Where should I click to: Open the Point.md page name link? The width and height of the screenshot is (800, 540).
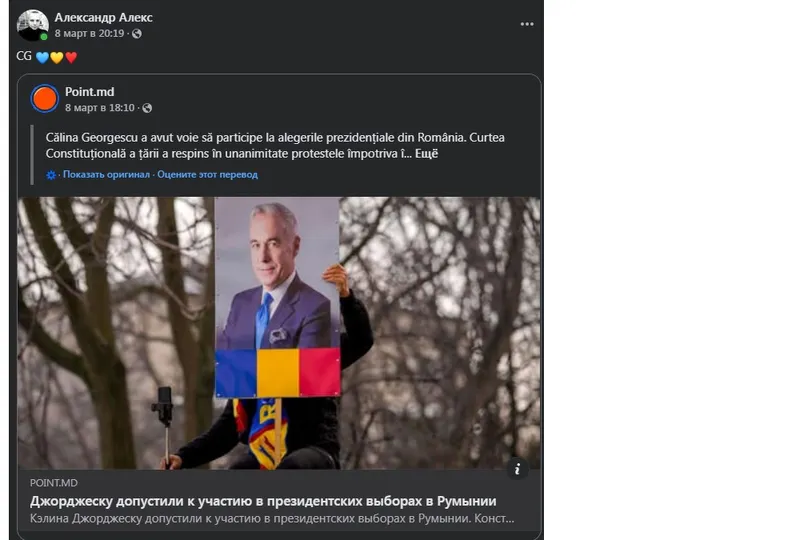[89, 92]
